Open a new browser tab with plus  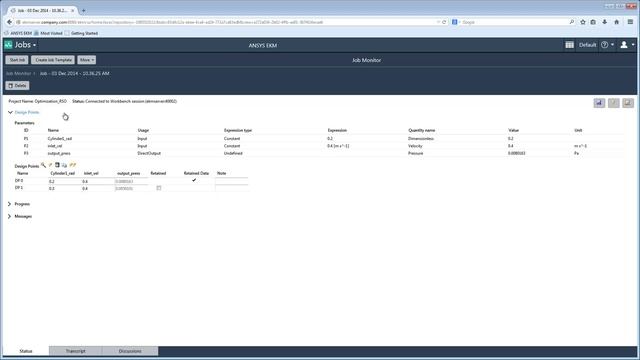point(83,10)
